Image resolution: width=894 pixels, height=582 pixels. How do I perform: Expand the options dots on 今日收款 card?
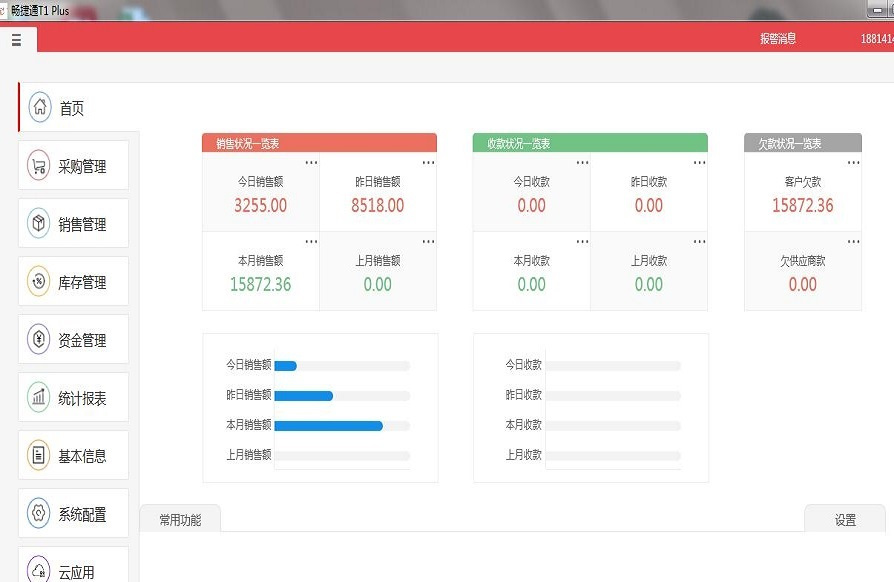[582, 163]
